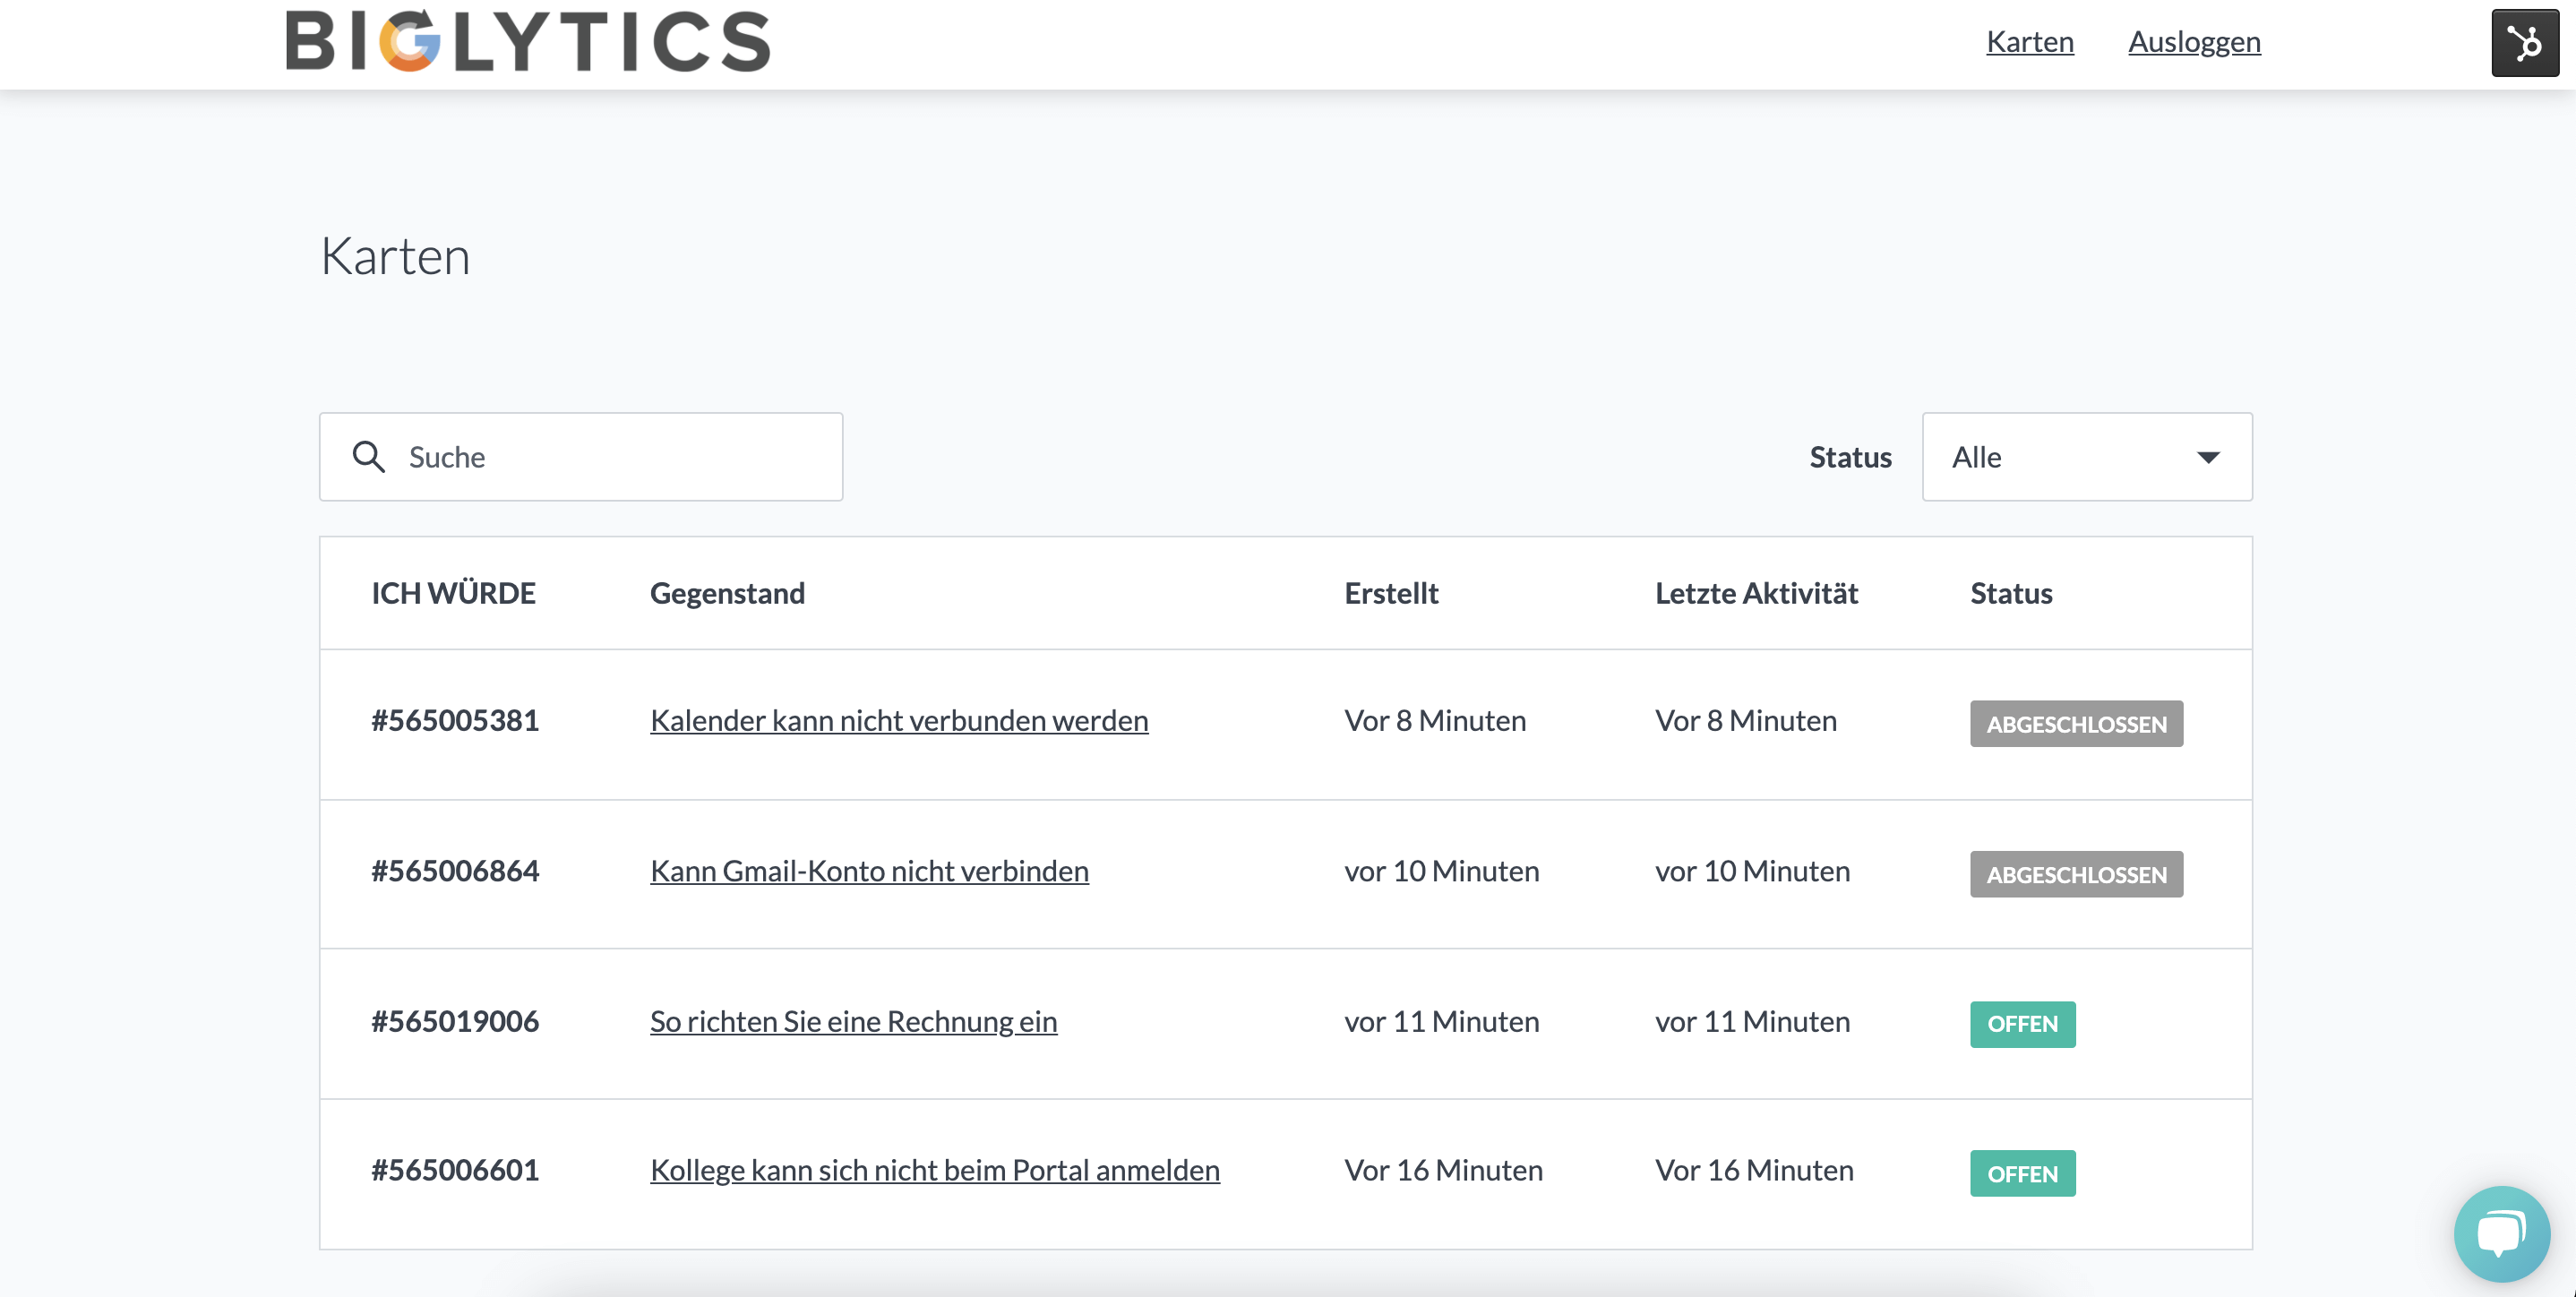Click OFFEN badge for ticket #565019006
Viewport: 2576px width, 1297px height.
[2021, 1024]
